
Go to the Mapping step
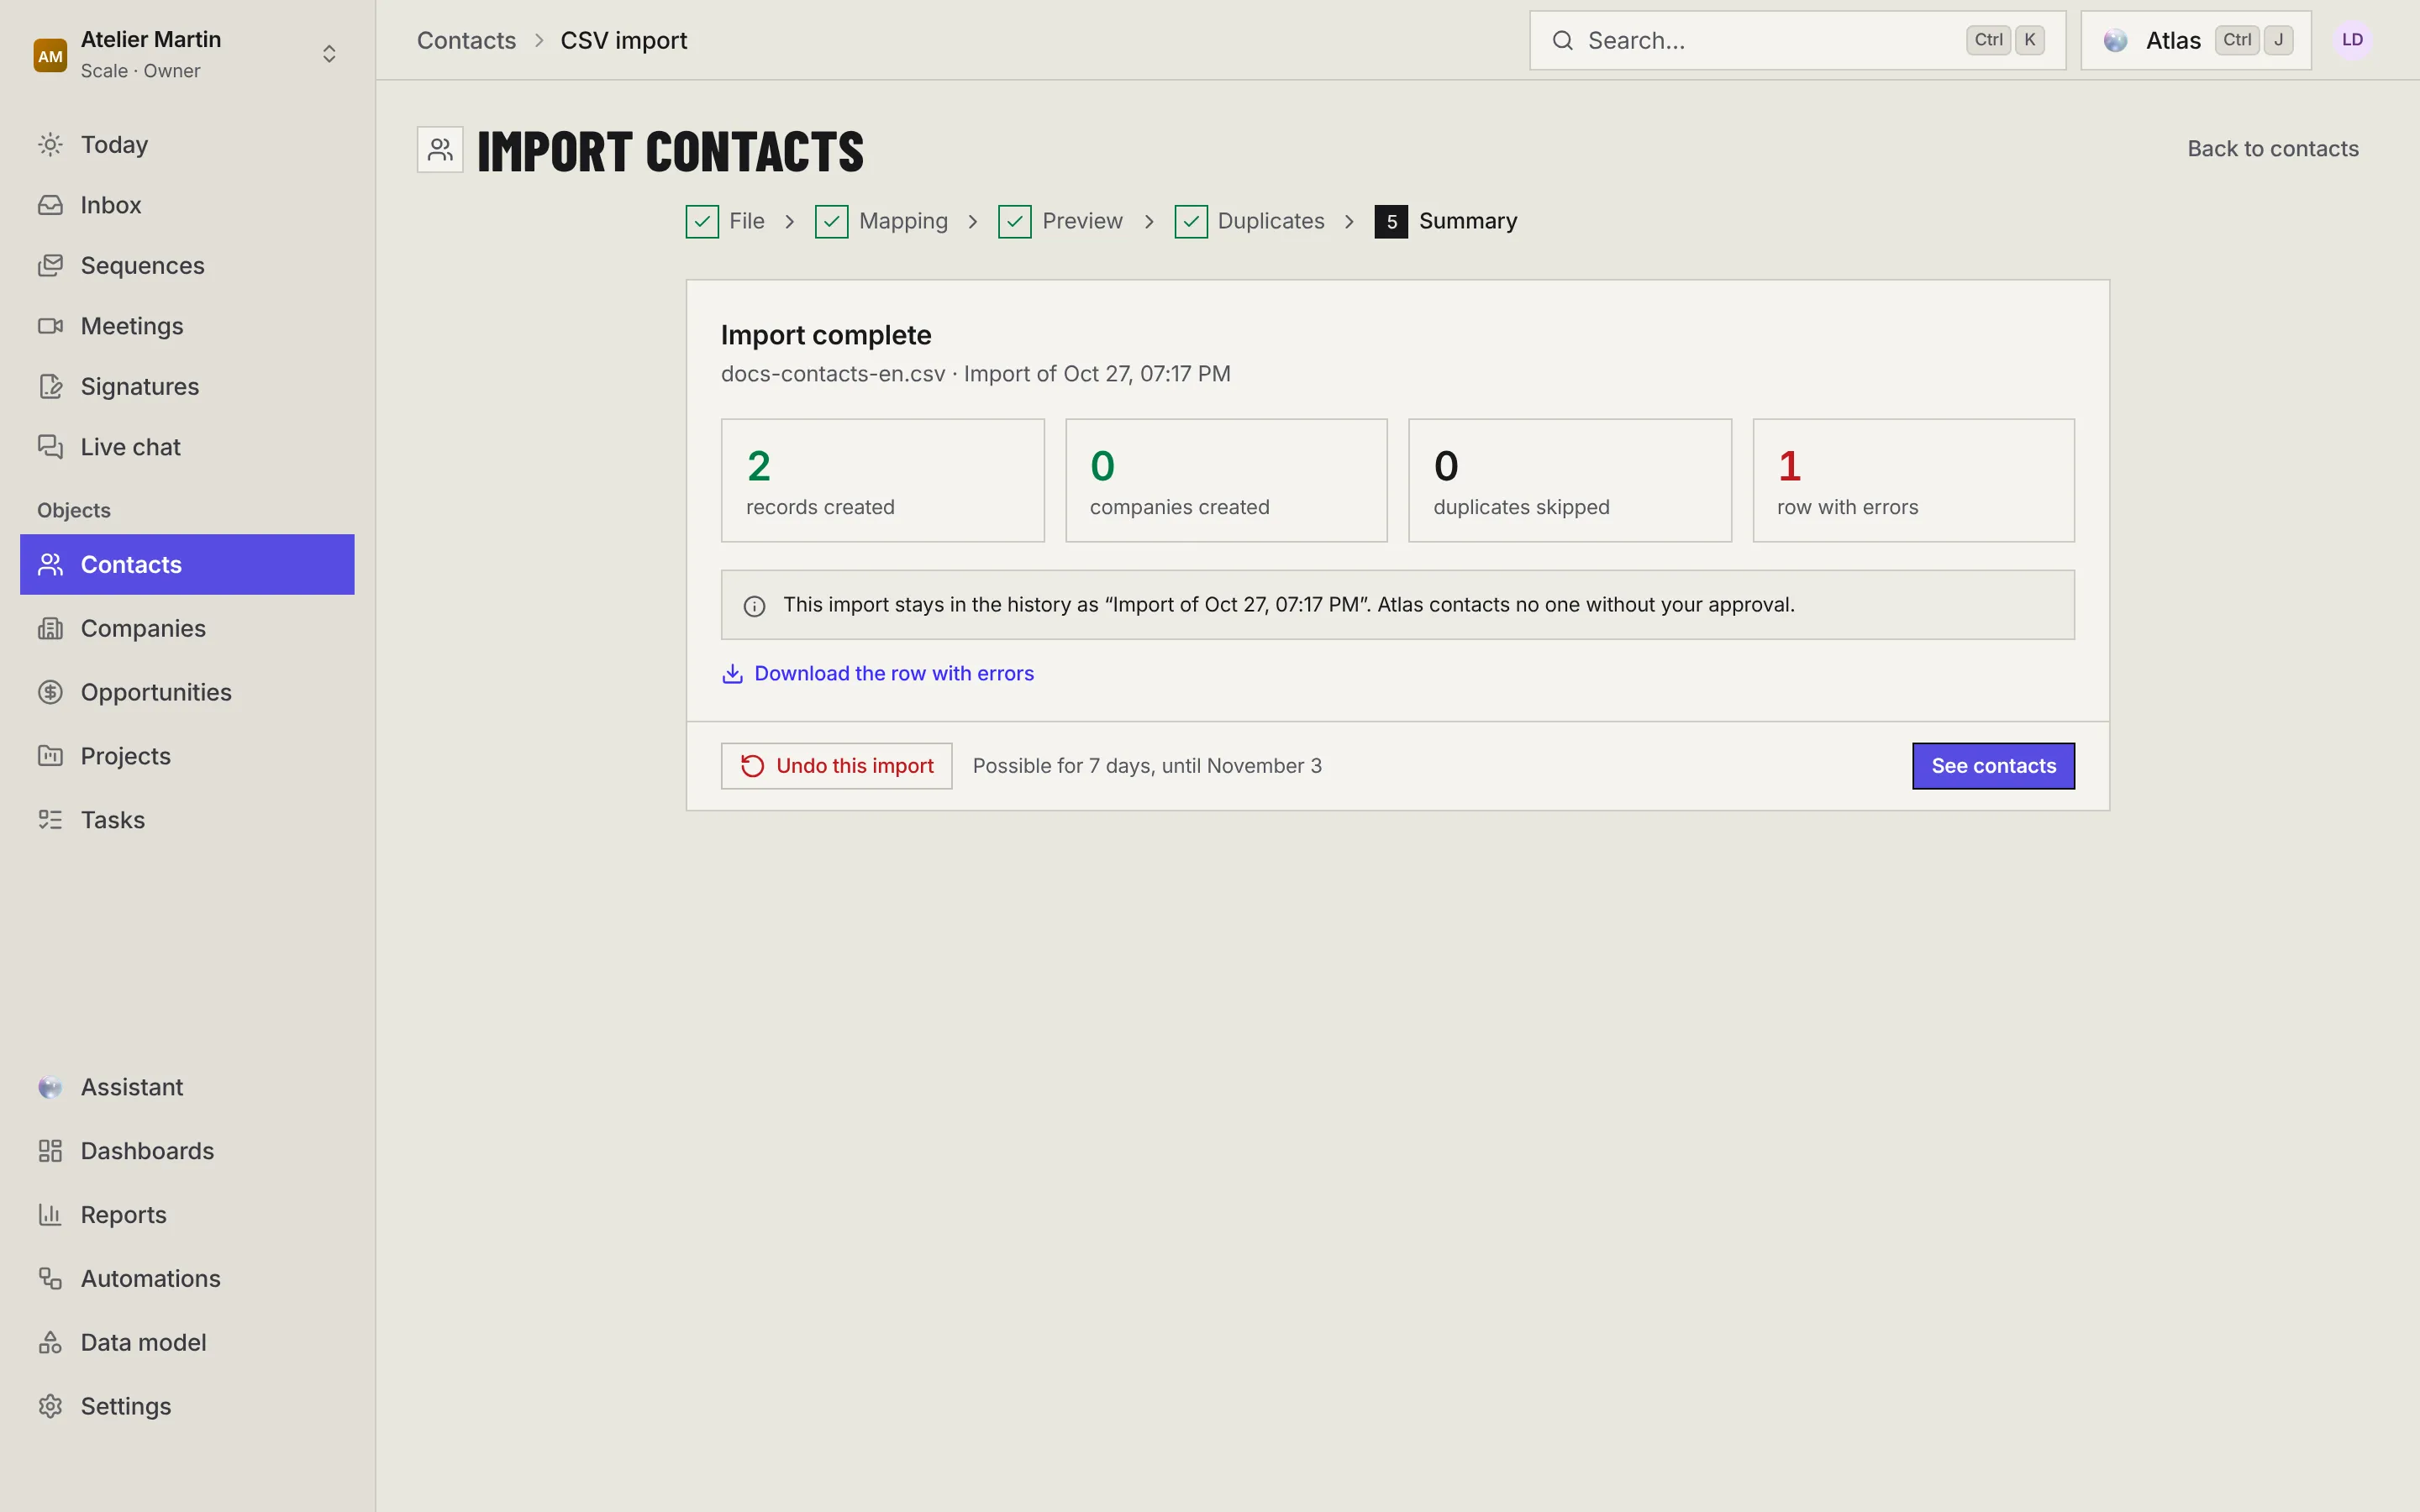[881, 221]
